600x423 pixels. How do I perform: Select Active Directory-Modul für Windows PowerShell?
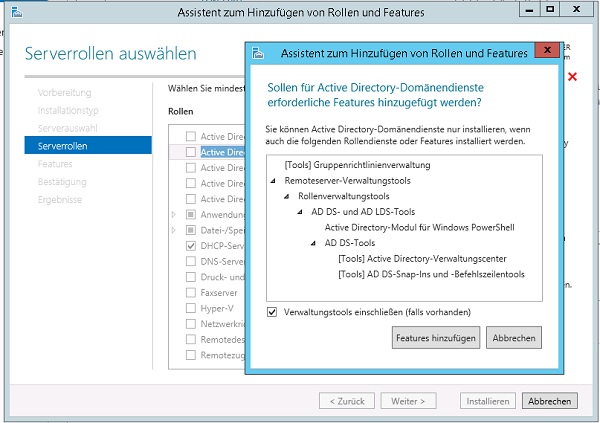[419, 227]
